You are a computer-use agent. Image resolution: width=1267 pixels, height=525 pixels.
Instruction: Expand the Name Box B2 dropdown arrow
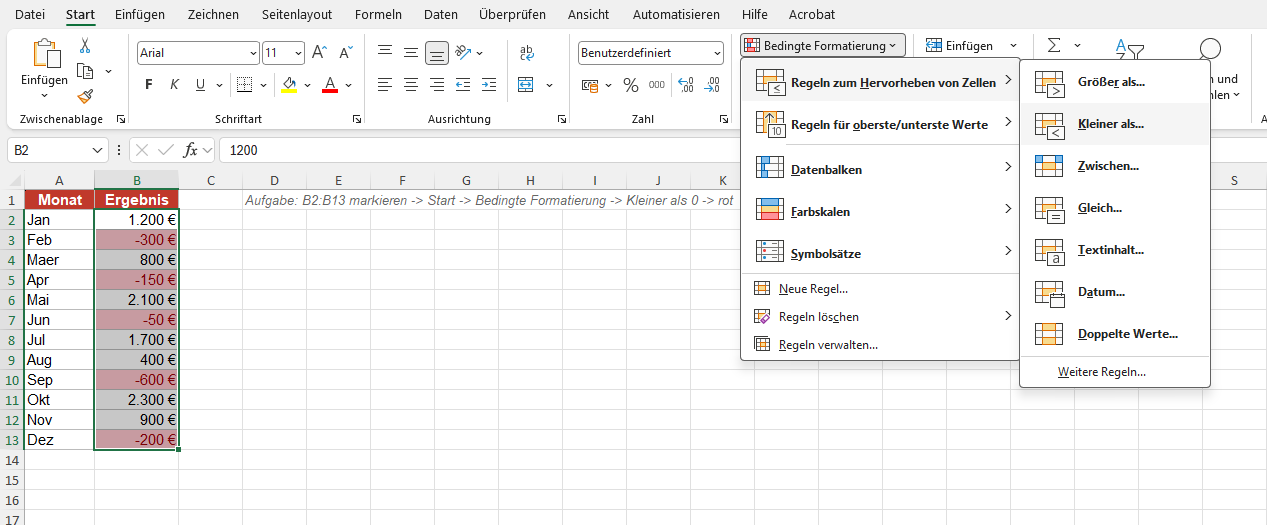[98, 150]
